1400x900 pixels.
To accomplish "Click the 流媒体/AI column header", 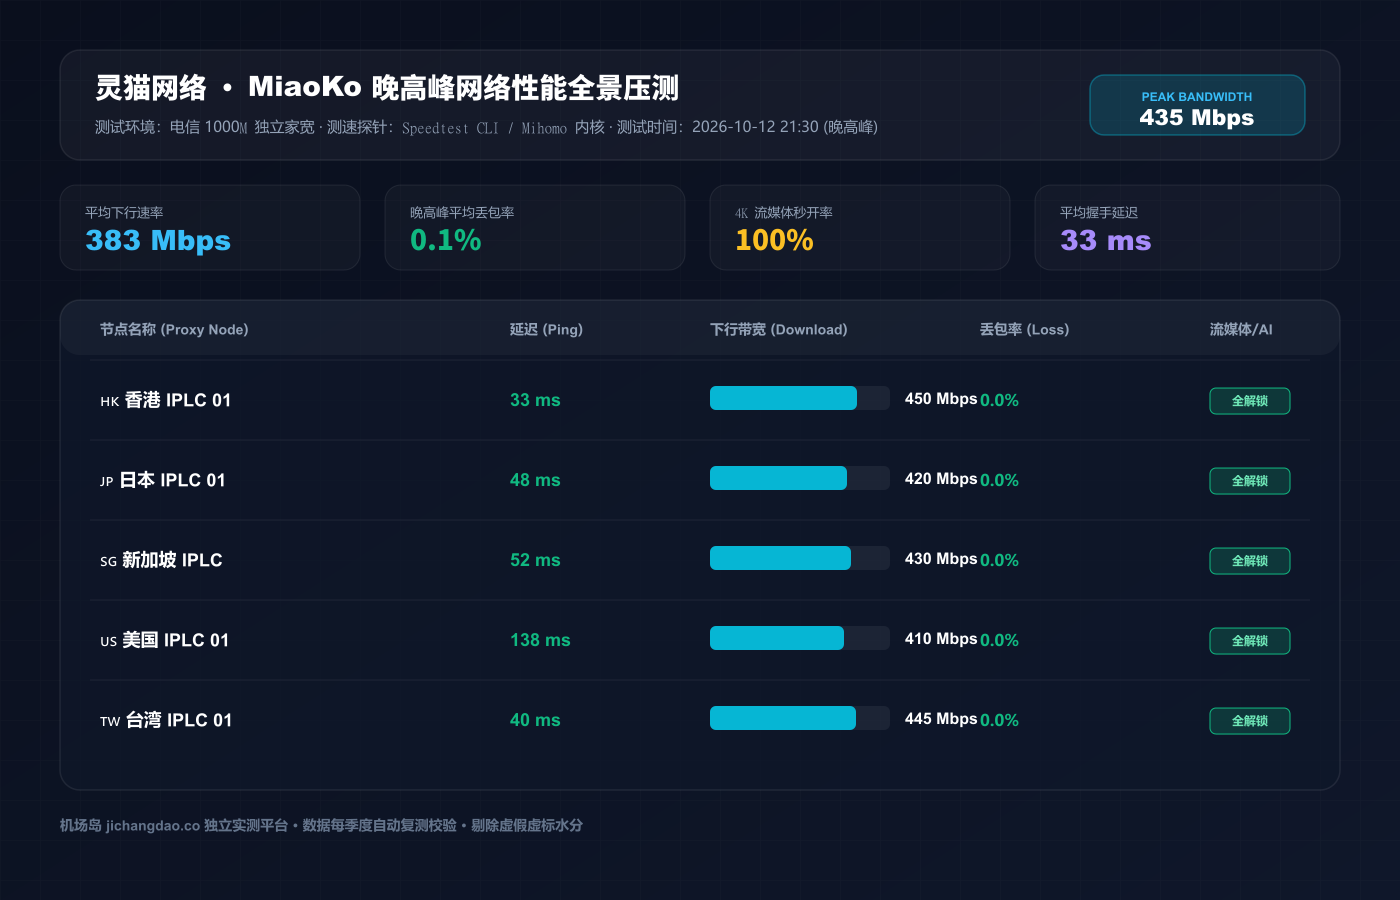I will pos(1241,329).
